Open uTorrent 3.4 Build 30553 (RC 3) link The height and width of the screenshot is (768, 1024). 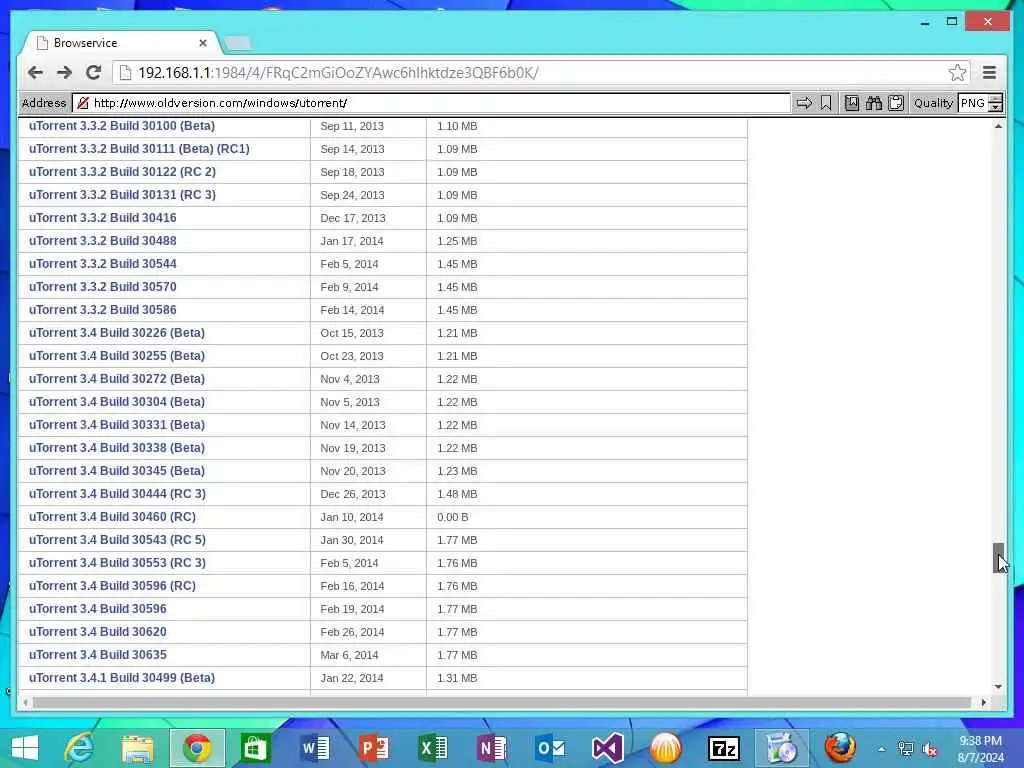click(x=117, y=562)
